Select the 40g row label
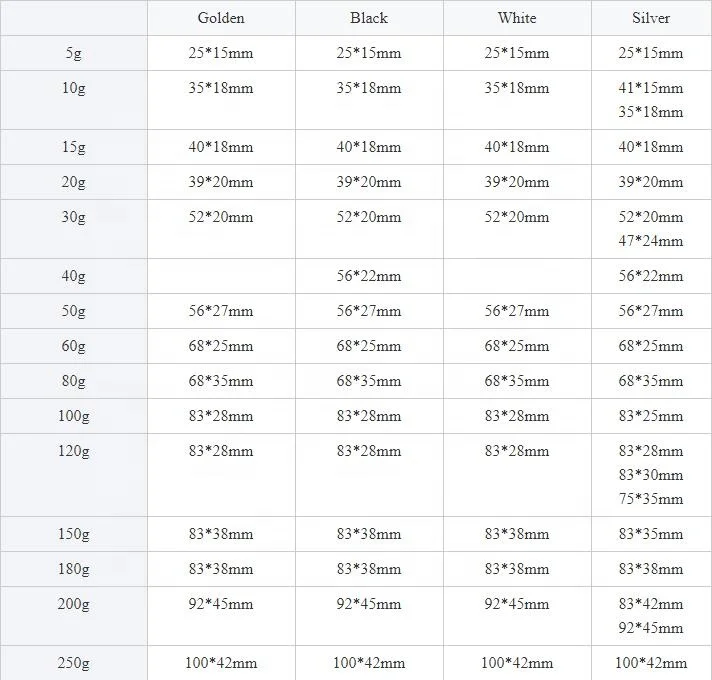Screen dimensions: 712x680 click(x=73, y=276)
